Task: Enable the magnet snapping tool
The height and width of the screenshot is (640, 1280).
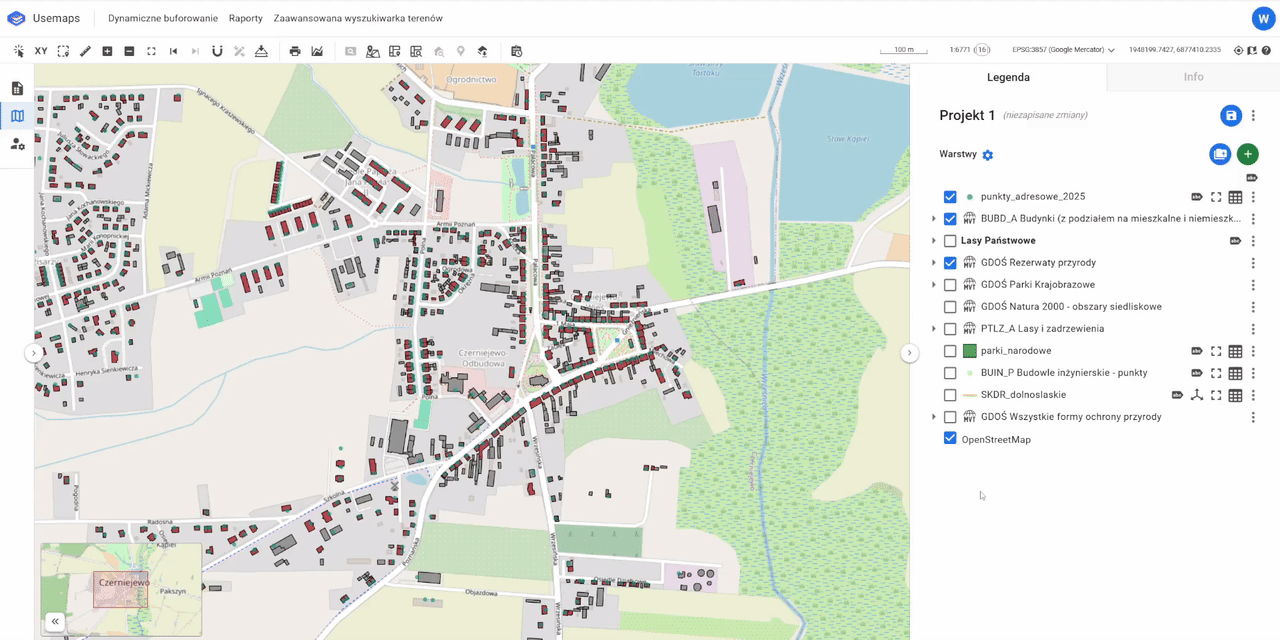Action: pyautogui.click(x=217, y=51)
